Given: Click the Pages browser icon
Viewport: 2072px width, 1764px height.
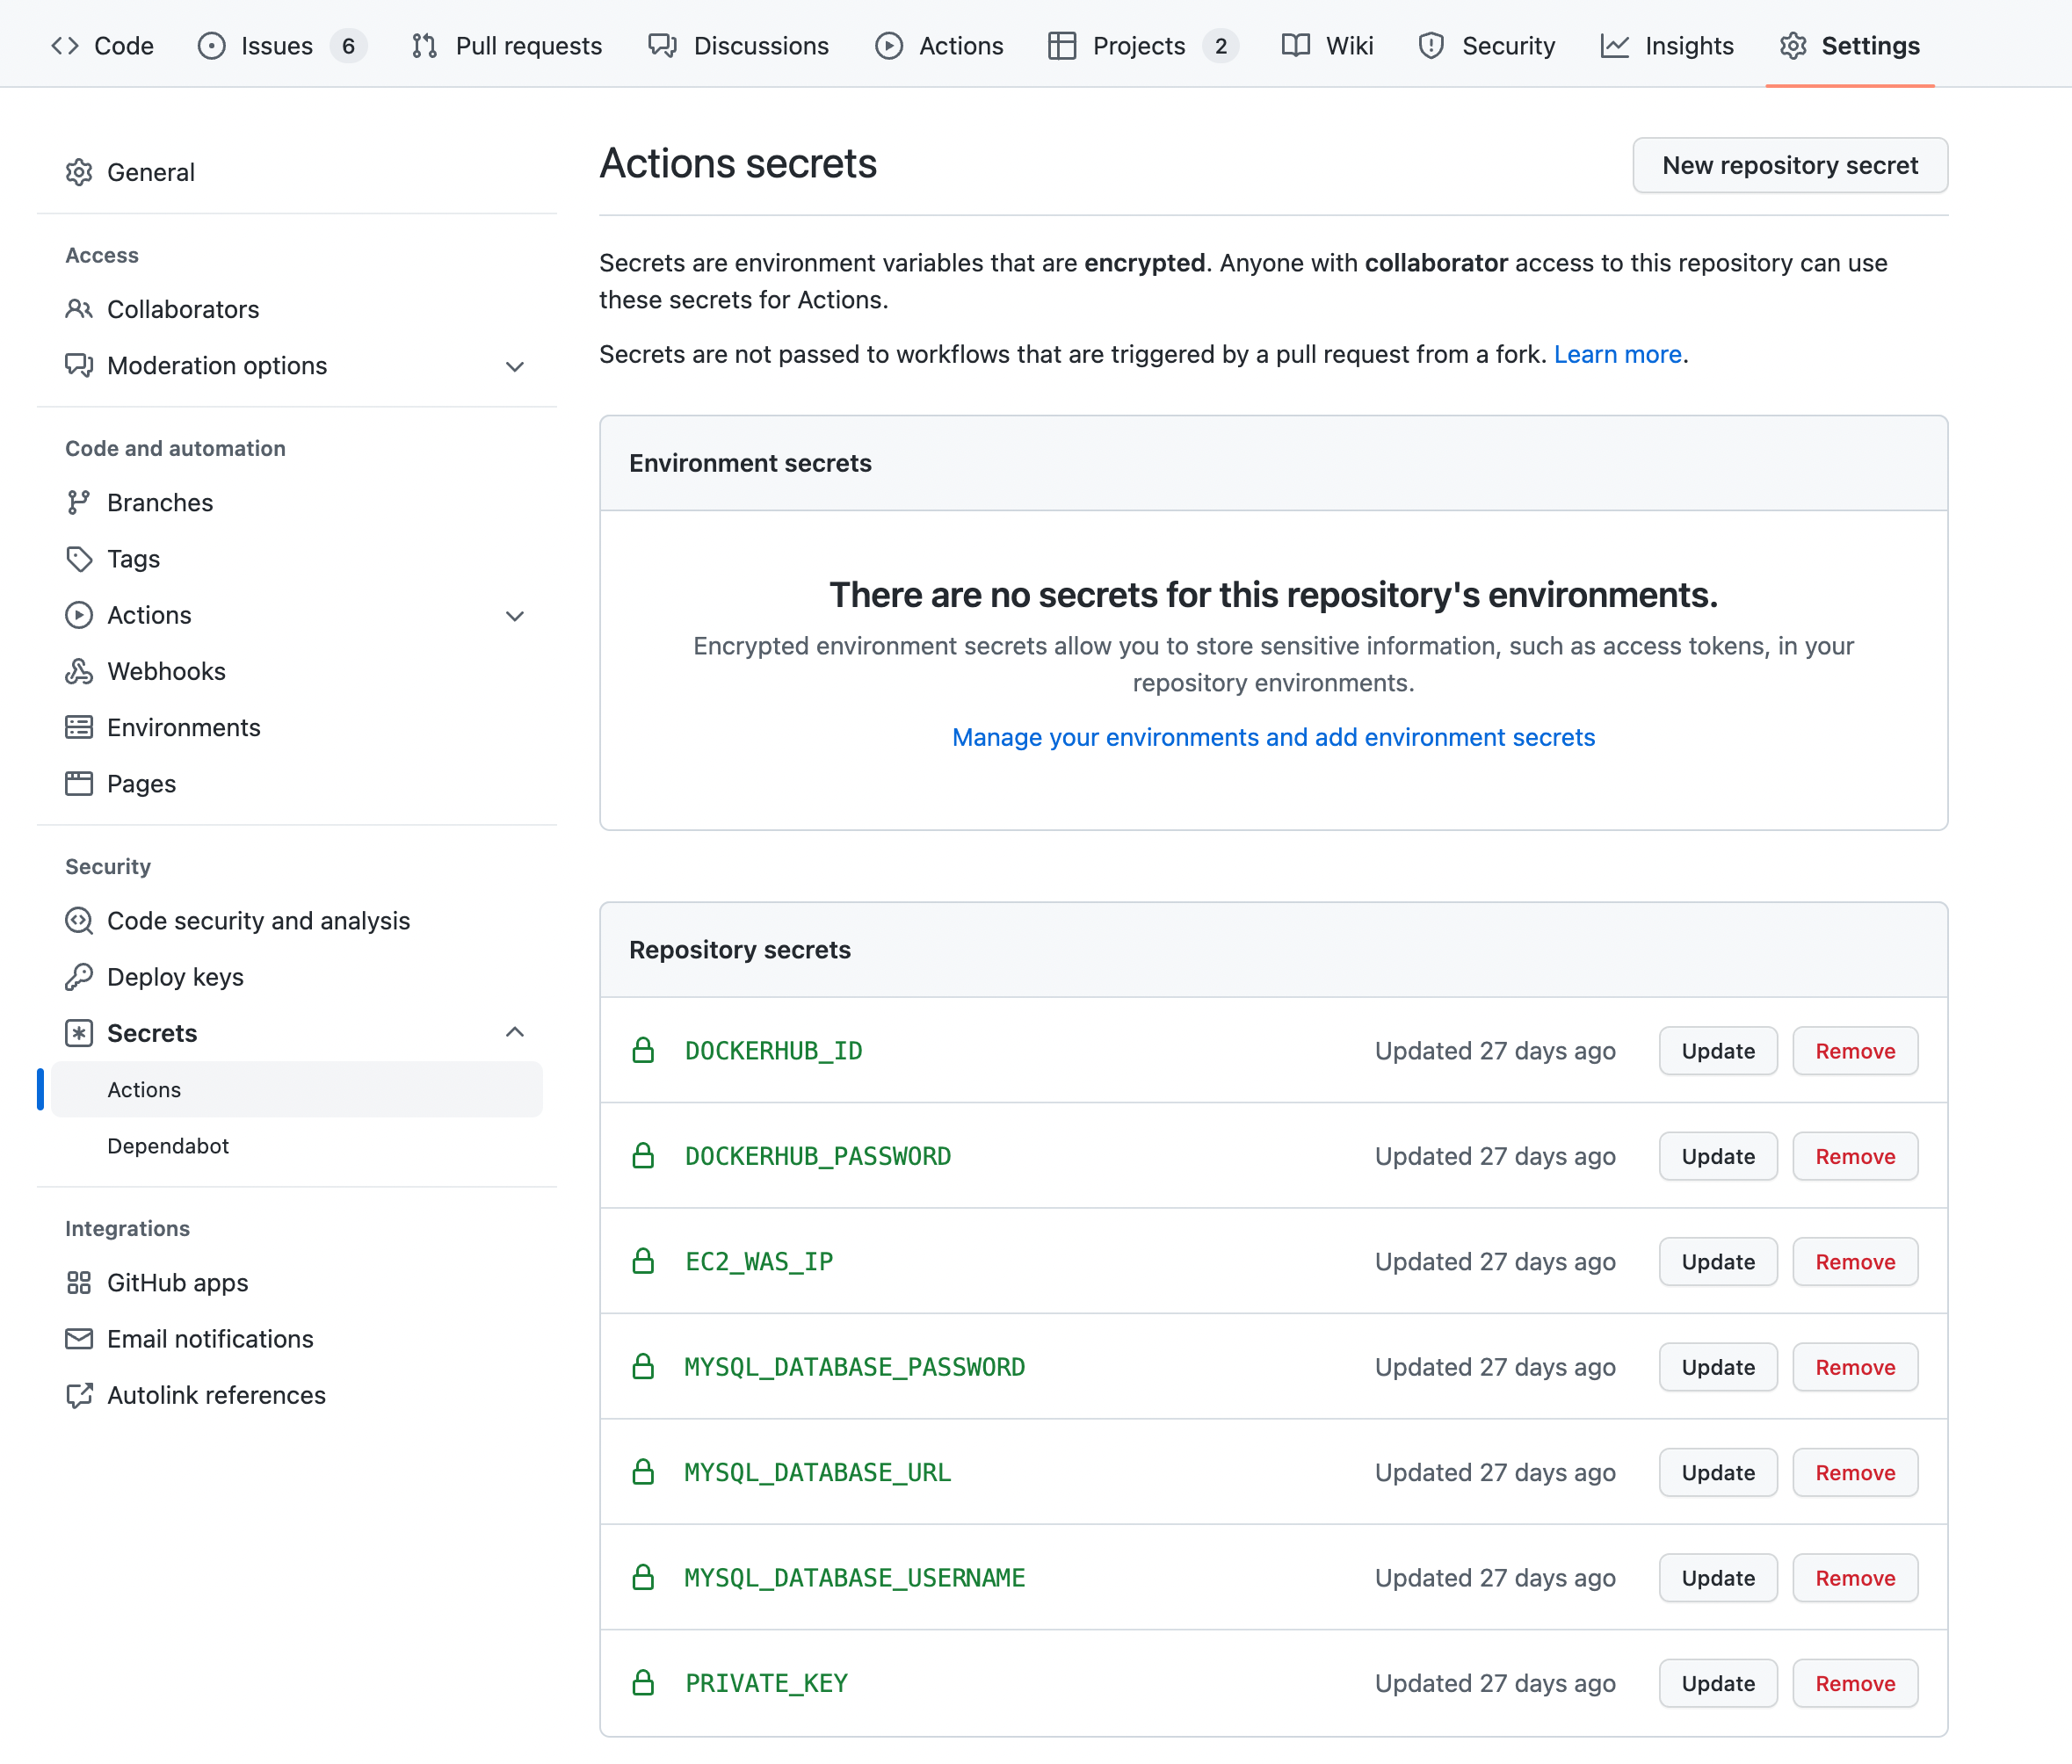Looking at the screenshot, I should coord(79,784).
